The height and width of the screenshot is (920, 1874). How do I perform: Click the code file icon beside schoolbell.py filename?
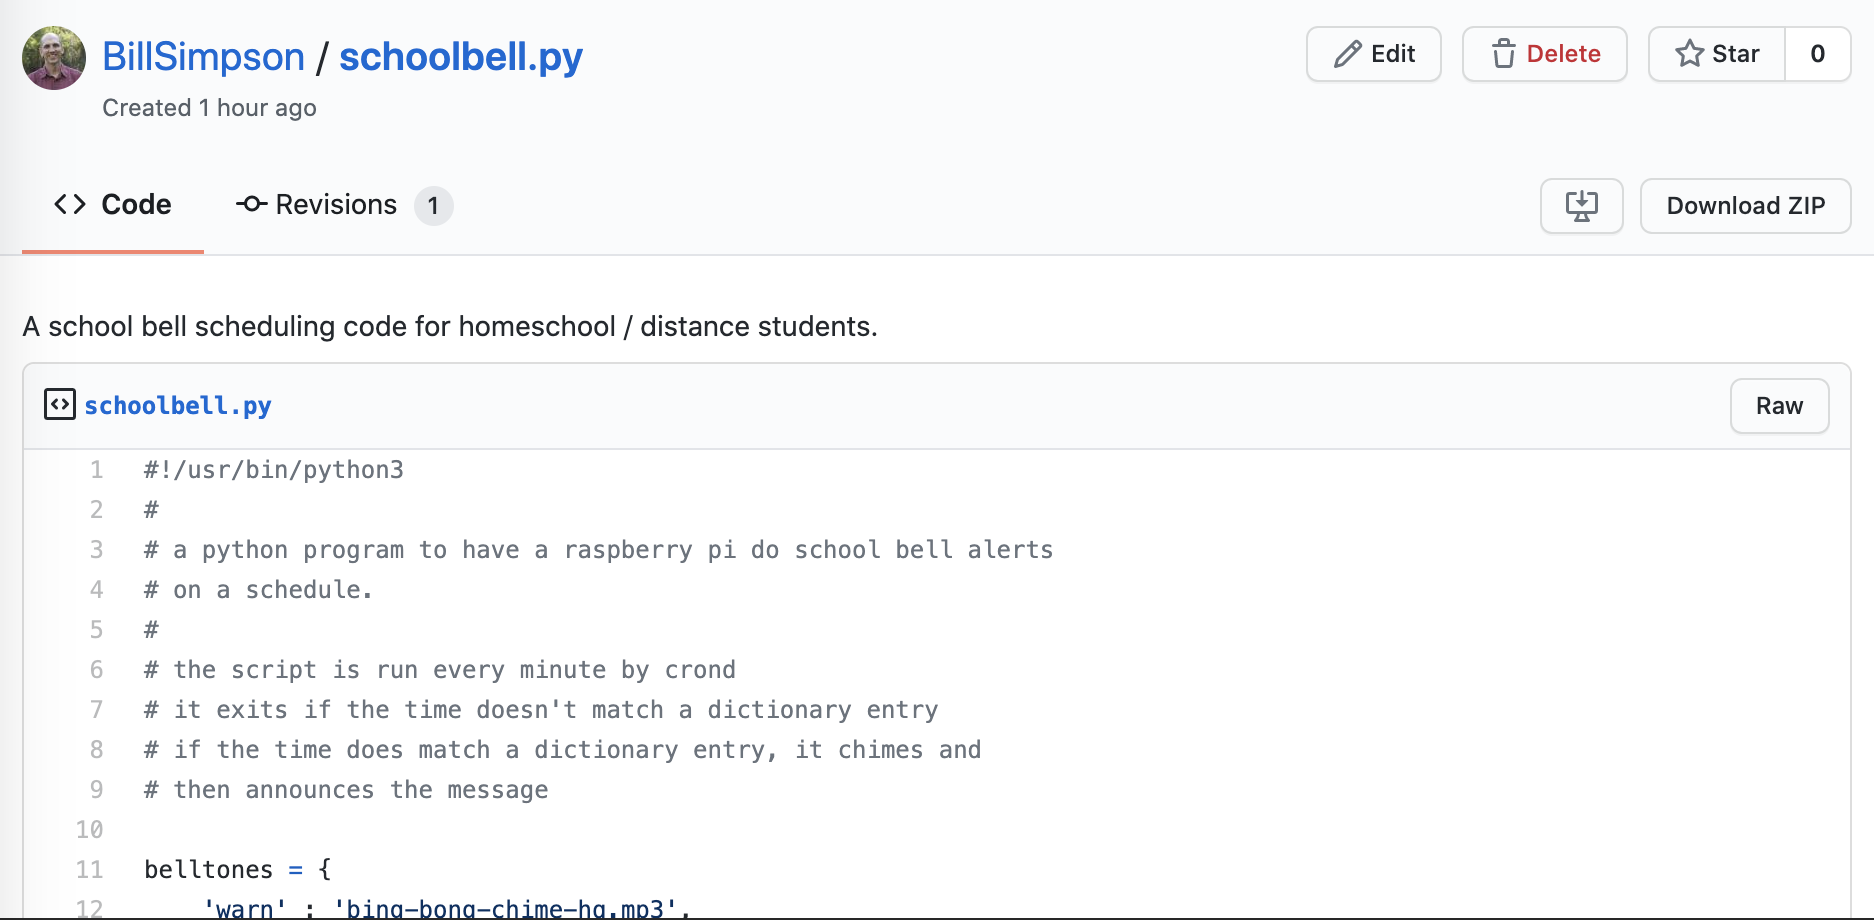(60, 404)
